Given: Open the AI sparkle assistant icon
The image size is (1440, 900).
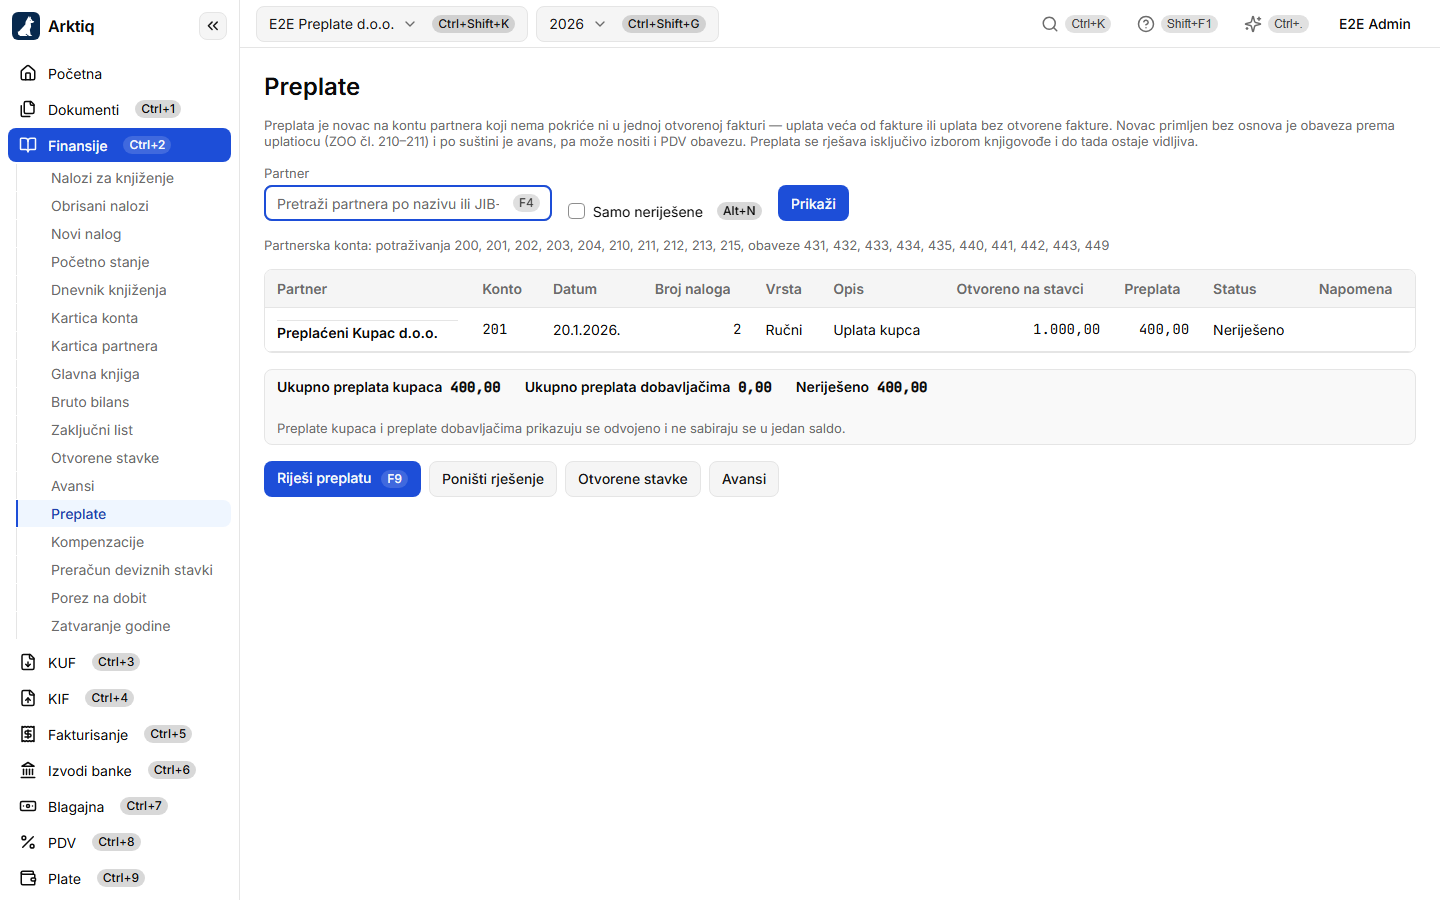Looking at the screenshot, I should (x=1253, y=24).
